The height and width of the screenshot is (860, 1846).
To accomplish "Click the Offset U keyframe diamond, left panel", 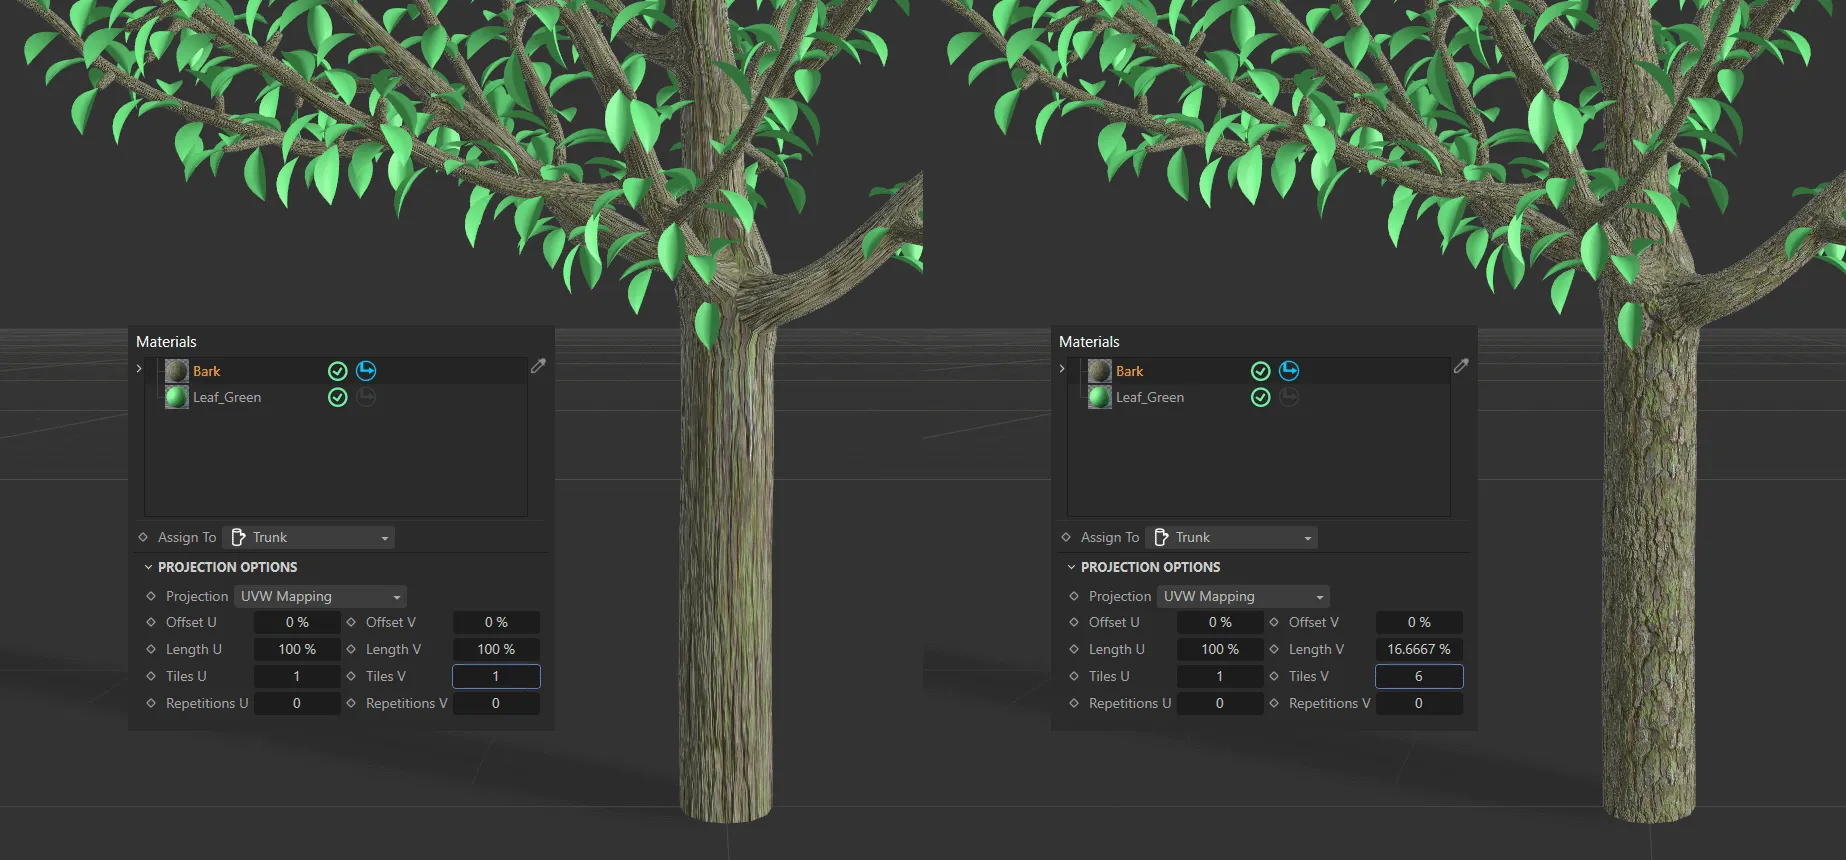I will click(151, 622).
